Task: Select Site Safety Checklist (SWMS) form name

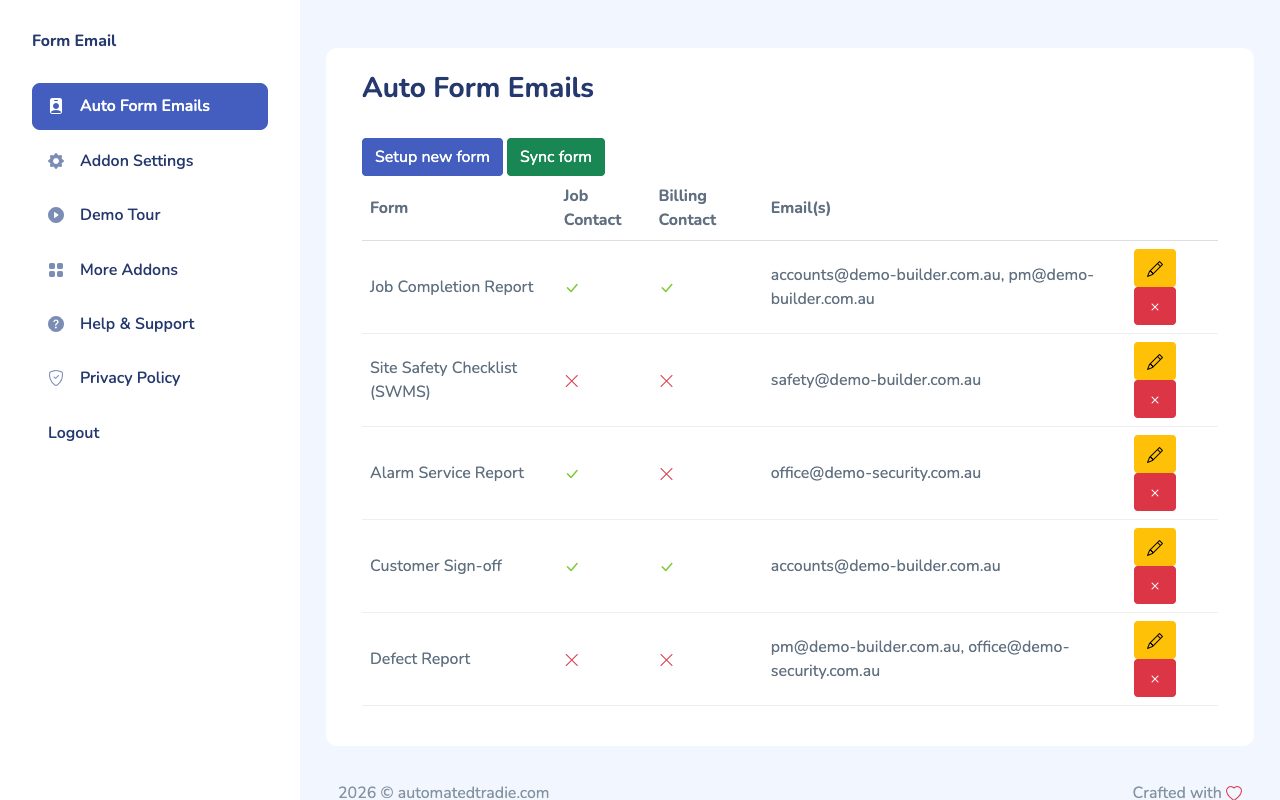Action: (444, 380)
